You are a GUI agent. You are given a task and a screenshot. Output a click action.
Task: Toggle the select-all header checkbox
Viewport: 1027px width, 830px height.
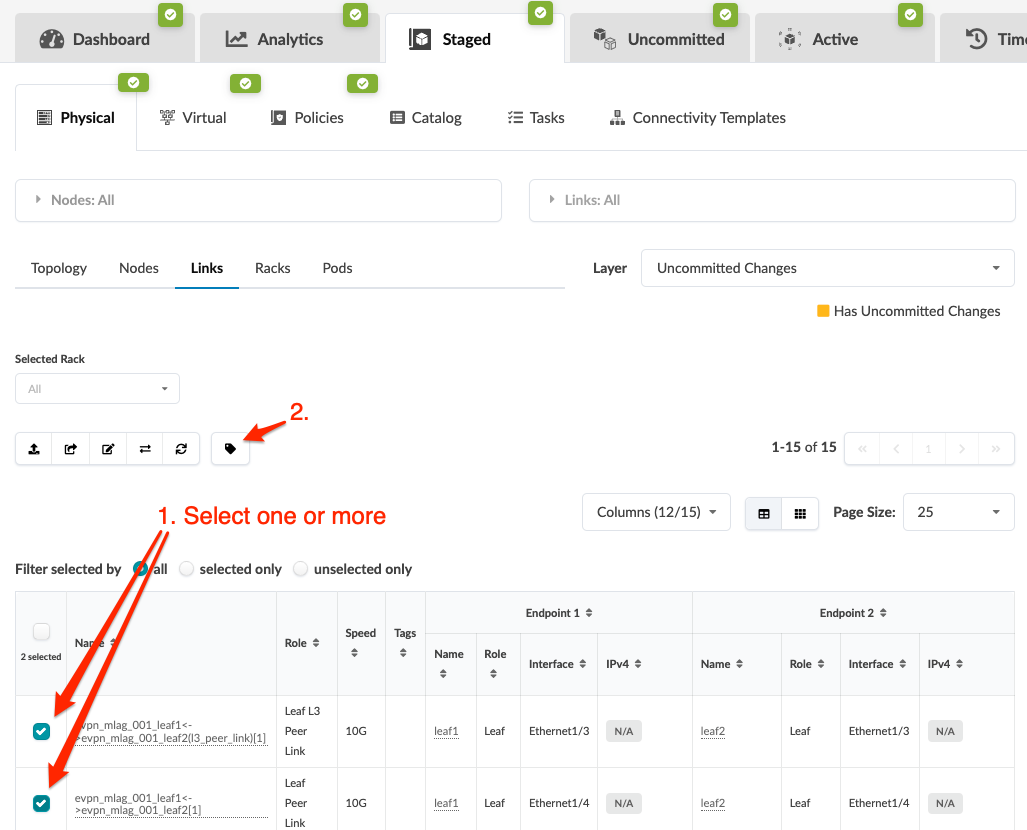coord(41,632)
